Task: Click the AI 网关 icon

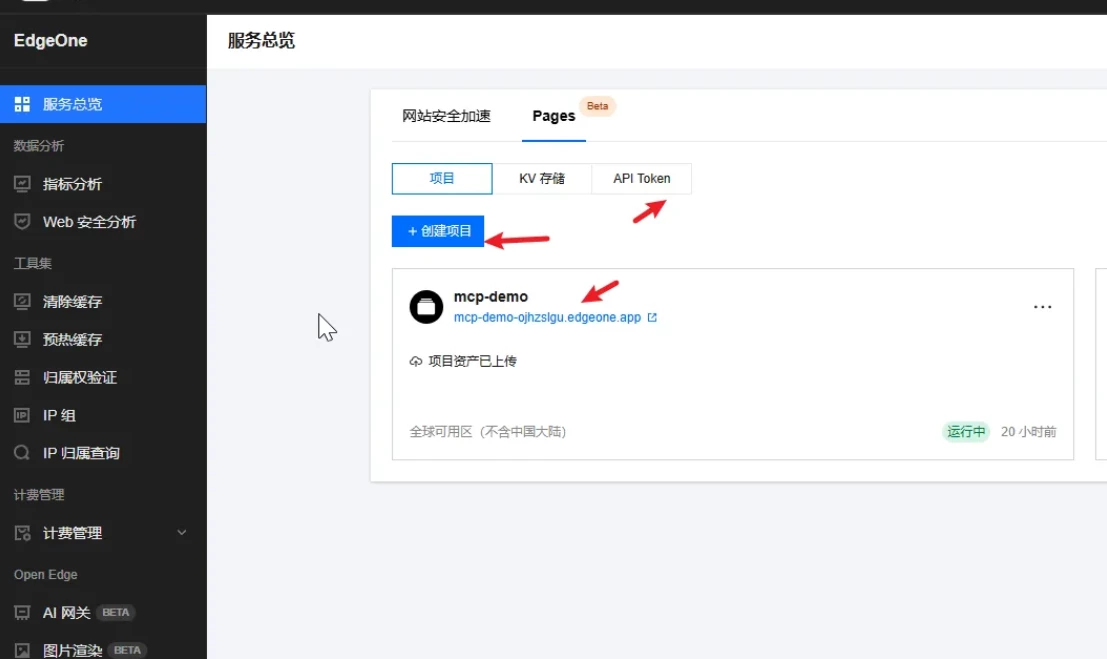Action: (x=22, y=612)
